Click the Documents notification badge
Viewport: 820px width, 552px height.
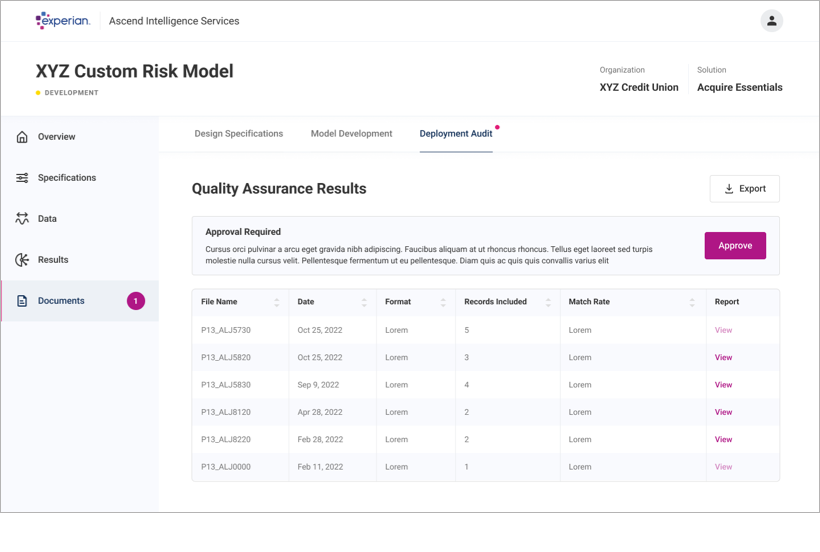click(136, 301)
